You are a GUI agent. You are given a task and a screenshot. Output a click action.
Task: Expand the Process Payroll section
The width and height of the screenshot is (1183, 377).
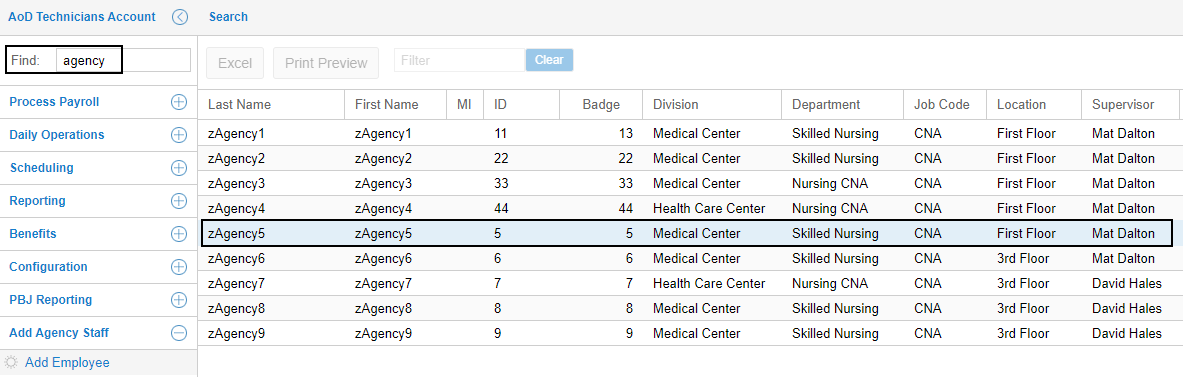pos(179,102)
